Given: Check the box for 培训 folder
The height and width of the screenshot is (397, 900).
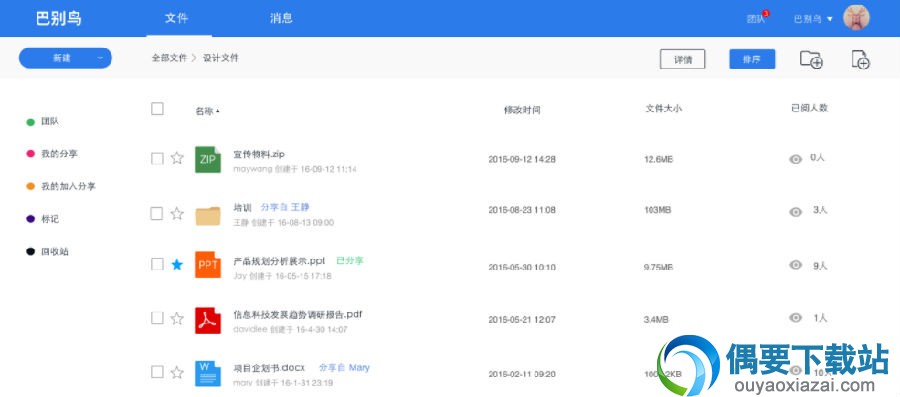Looking at the screenshot, I should coord(157,213).
